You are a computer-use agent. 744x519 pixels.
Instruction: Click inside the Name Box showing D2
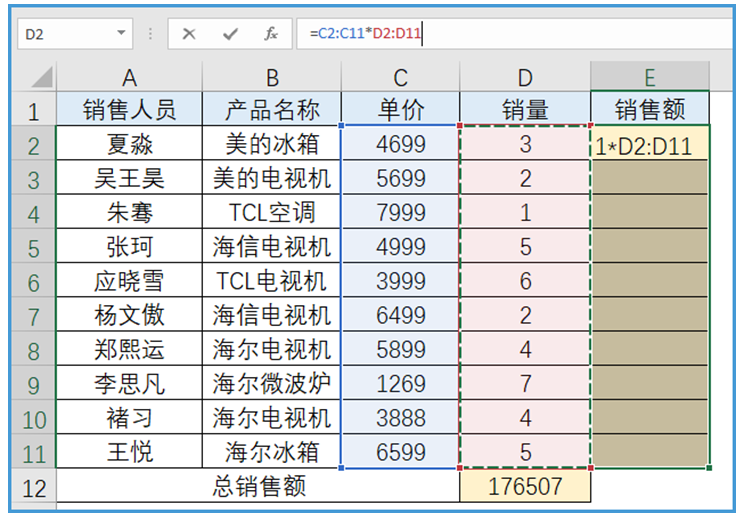coord(65,34)
